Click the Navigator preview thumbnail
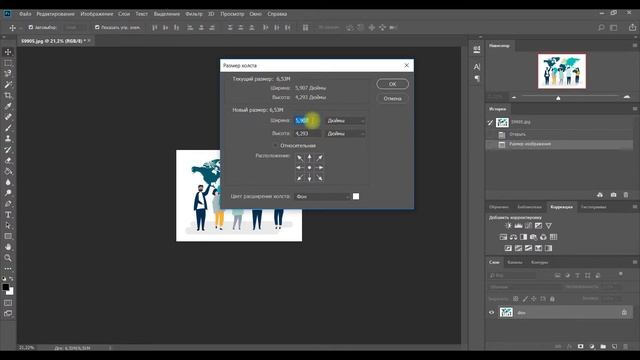 point(562,71)
